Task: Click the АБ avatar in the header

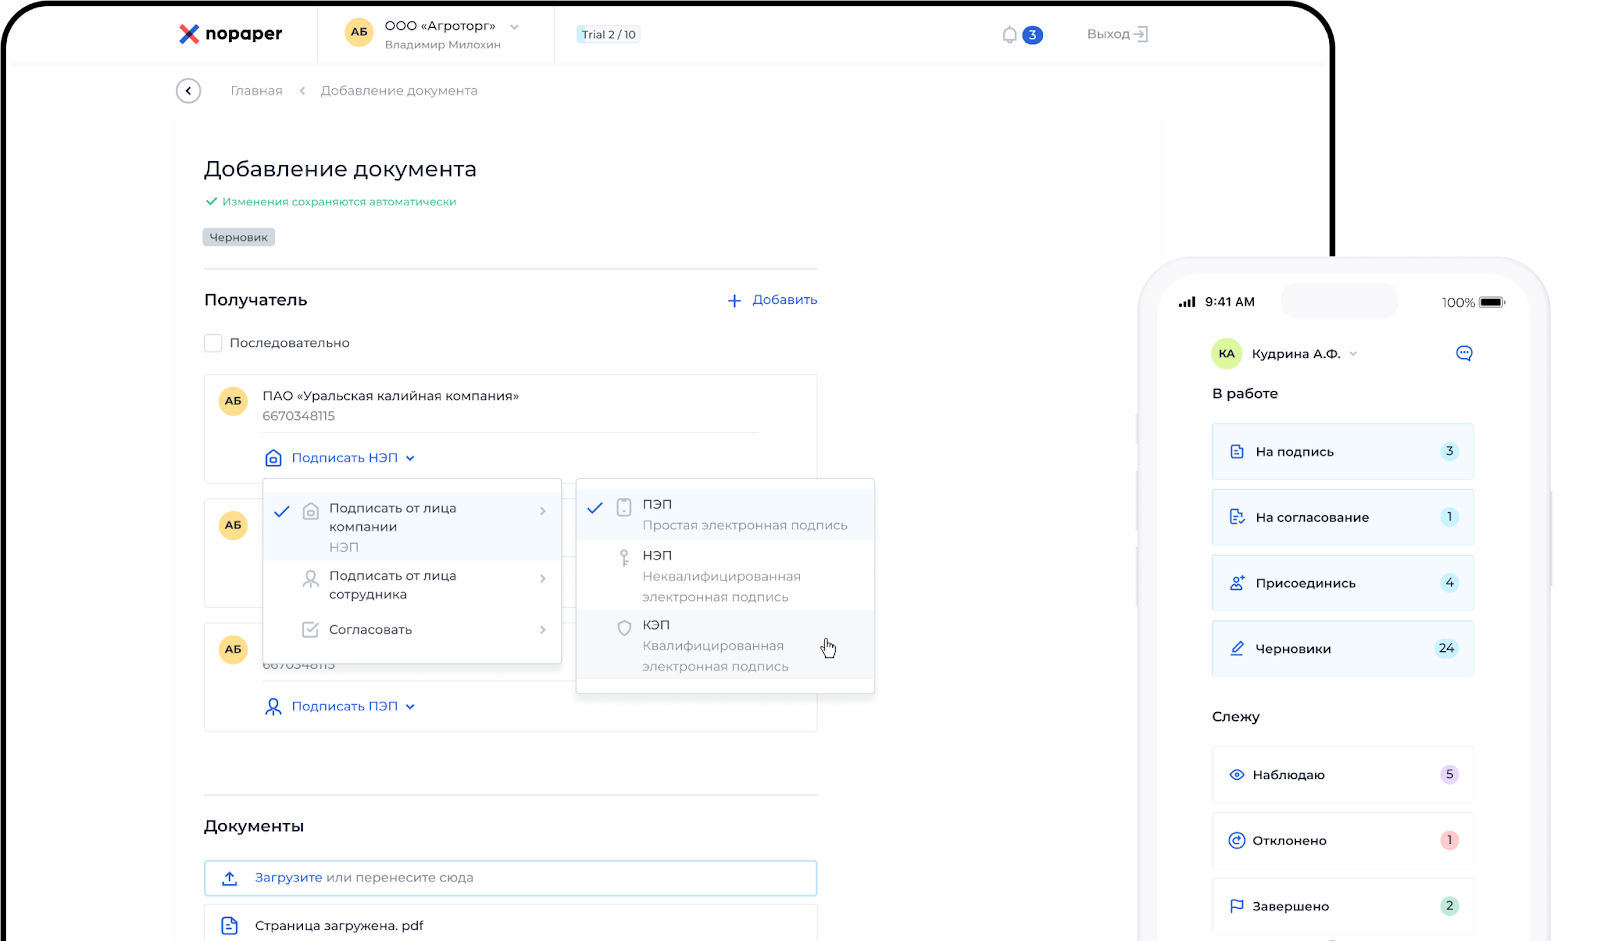Action: pyautogui.click(x=359, y=33)
